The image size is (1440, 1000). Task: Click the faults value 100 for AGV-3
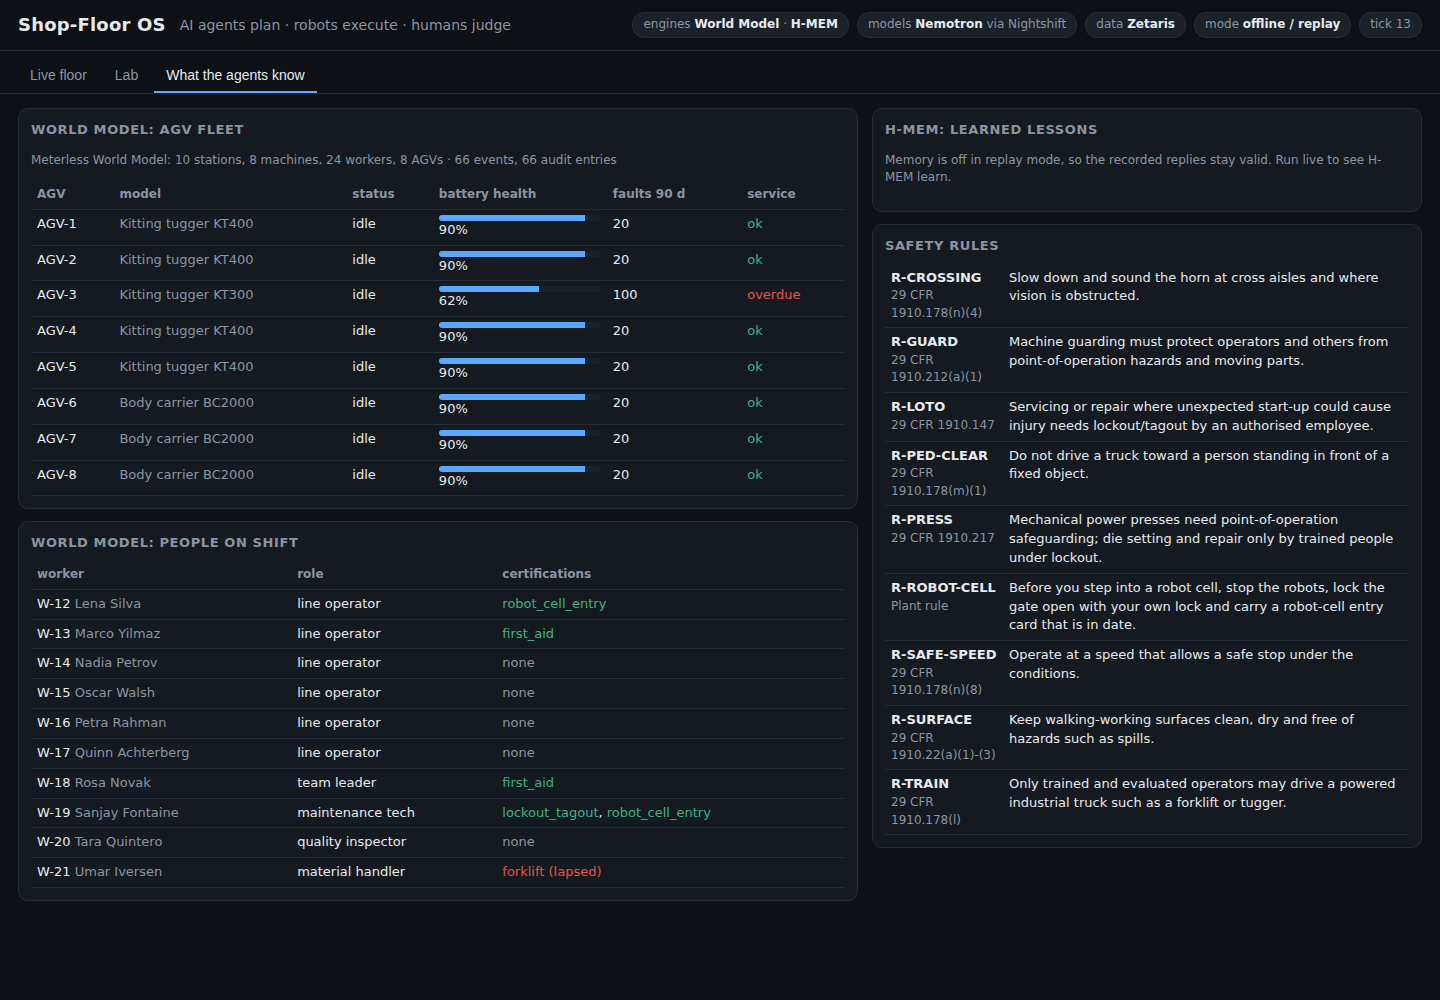(x=625, y=295)
